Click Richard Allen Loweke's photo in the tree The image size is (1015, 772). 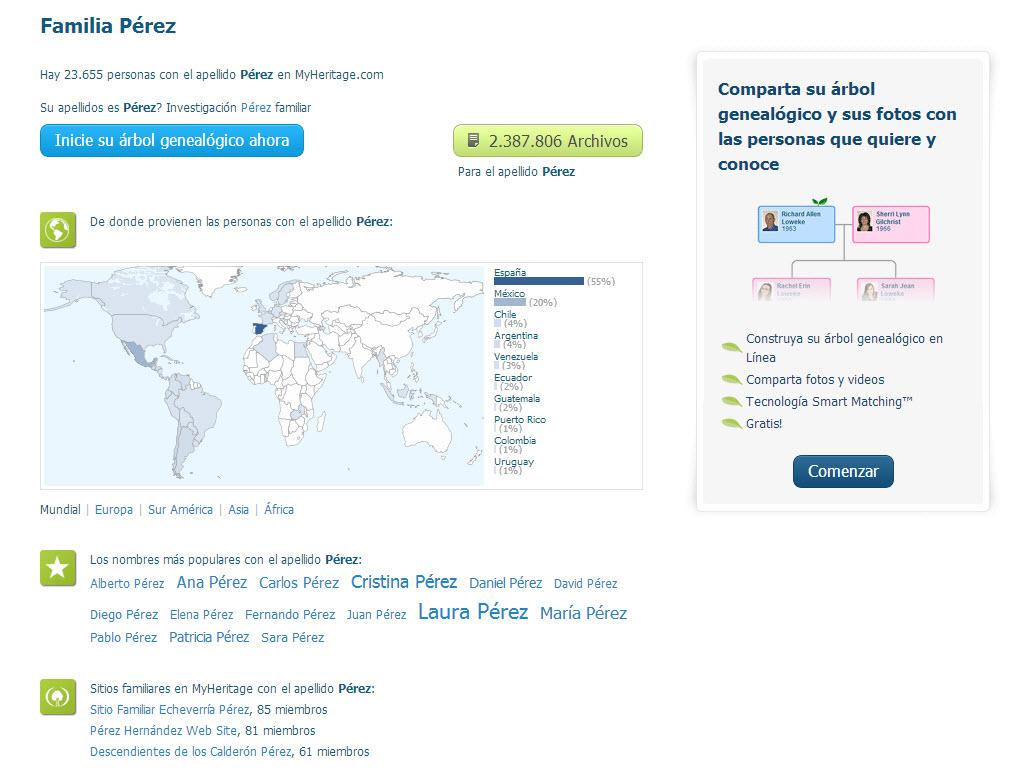pyautogui.click(x=769, y=222)
